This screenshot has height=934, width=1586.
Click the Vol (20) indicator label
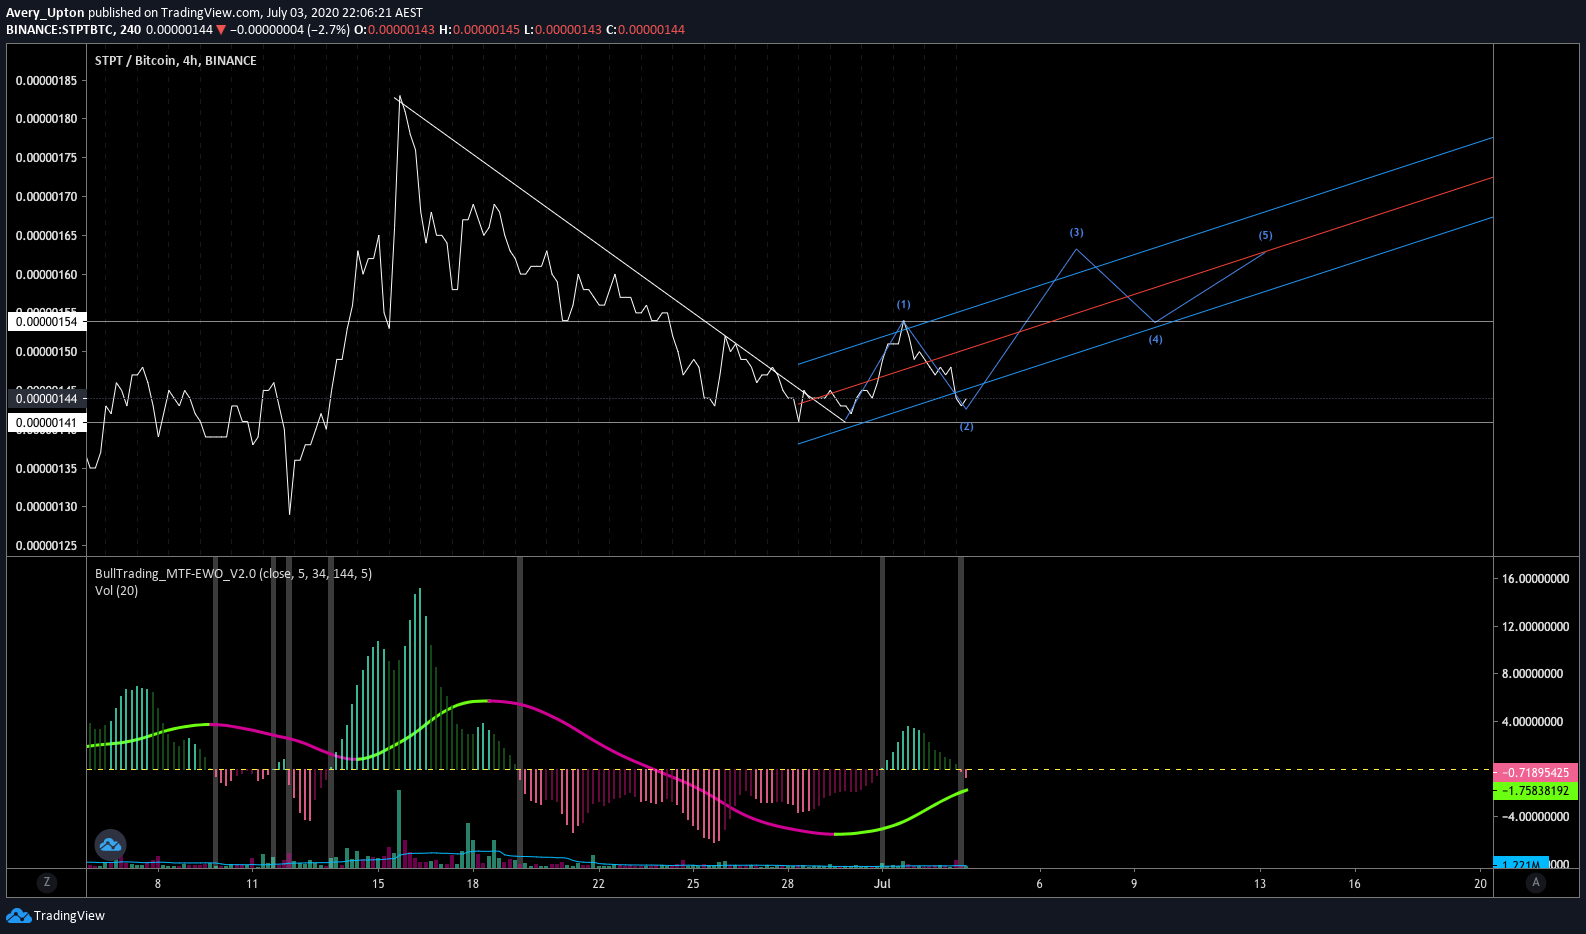(117, 591)
